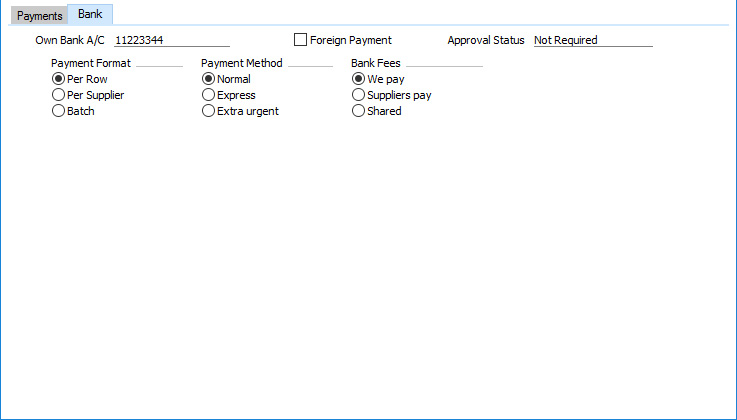Select the Bank tab
The image size is (737, 420).
coord(90,14)
